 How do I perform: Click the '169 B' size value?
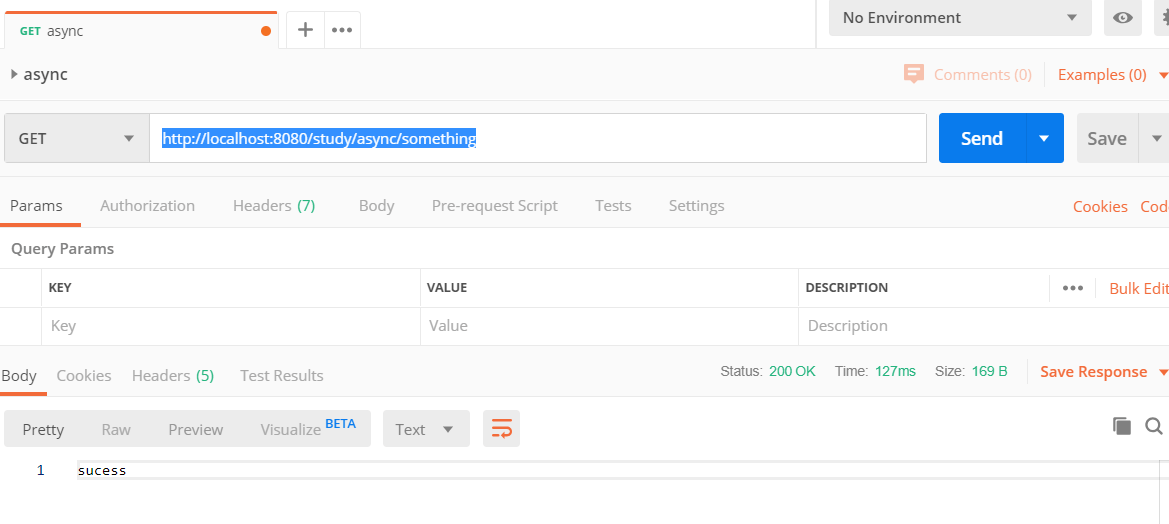(x=989, y=371)
